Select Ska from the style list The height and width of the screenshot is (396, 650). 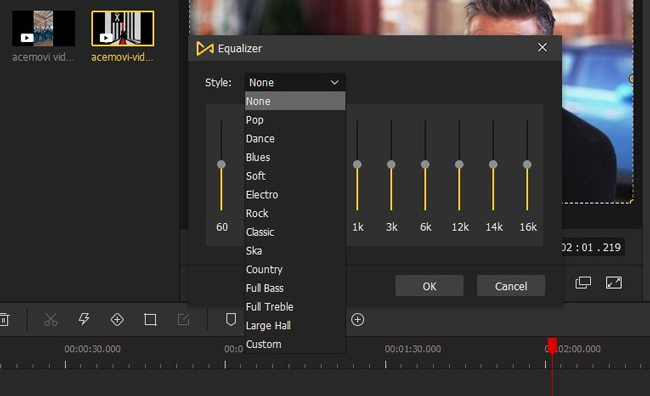[295, 250]
